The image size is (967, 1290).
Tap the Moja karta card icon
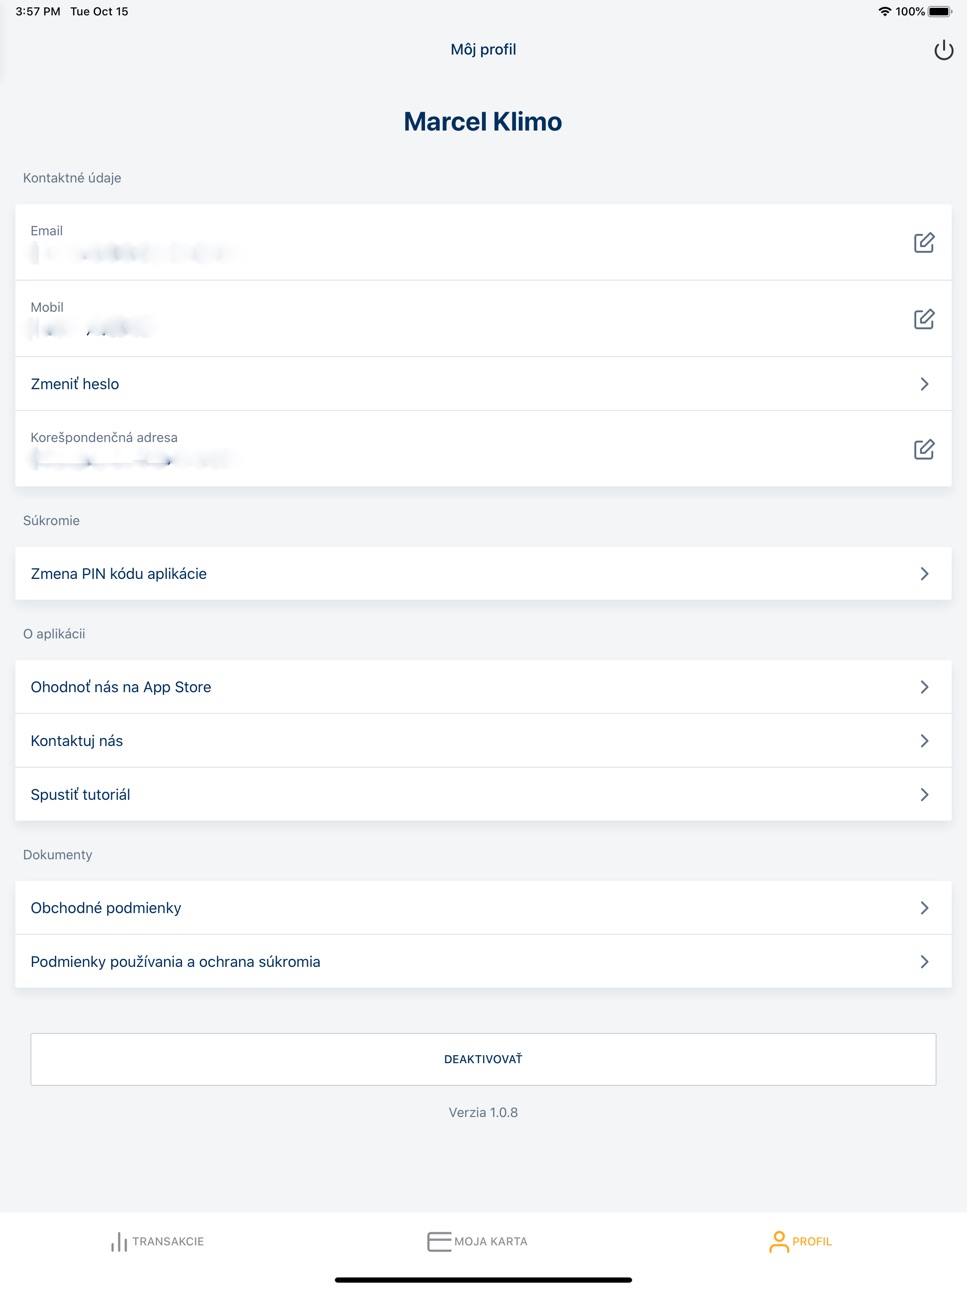pyautogui.click(x=439, y=1241)
